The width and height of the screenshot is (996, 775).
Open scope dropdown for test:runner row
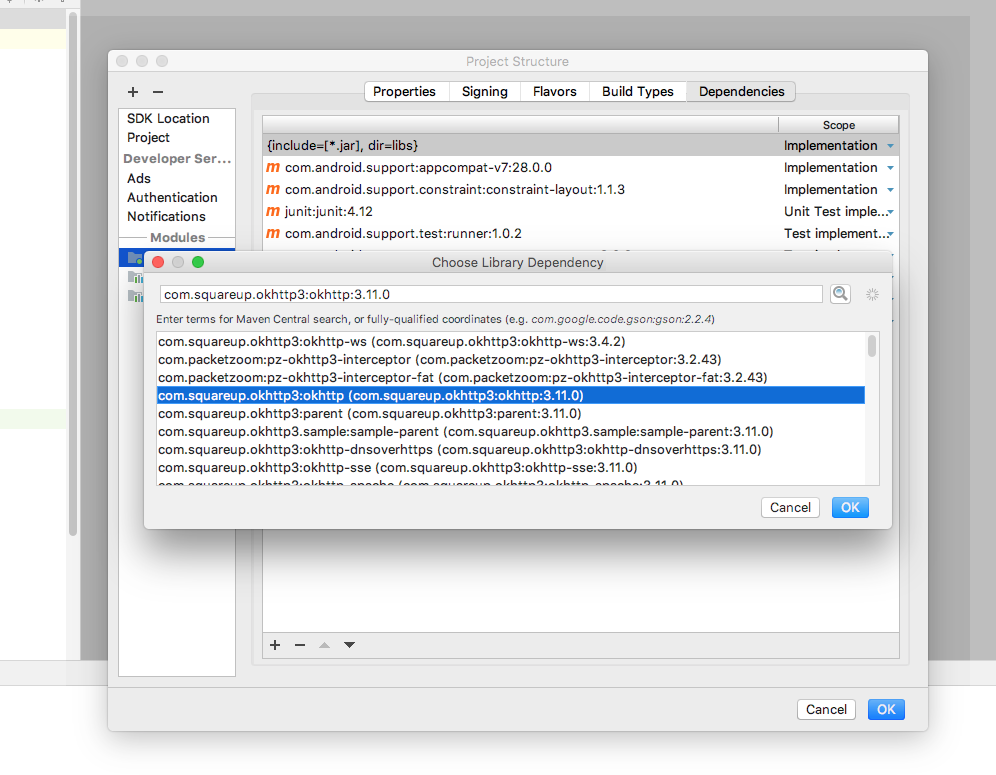891,234
